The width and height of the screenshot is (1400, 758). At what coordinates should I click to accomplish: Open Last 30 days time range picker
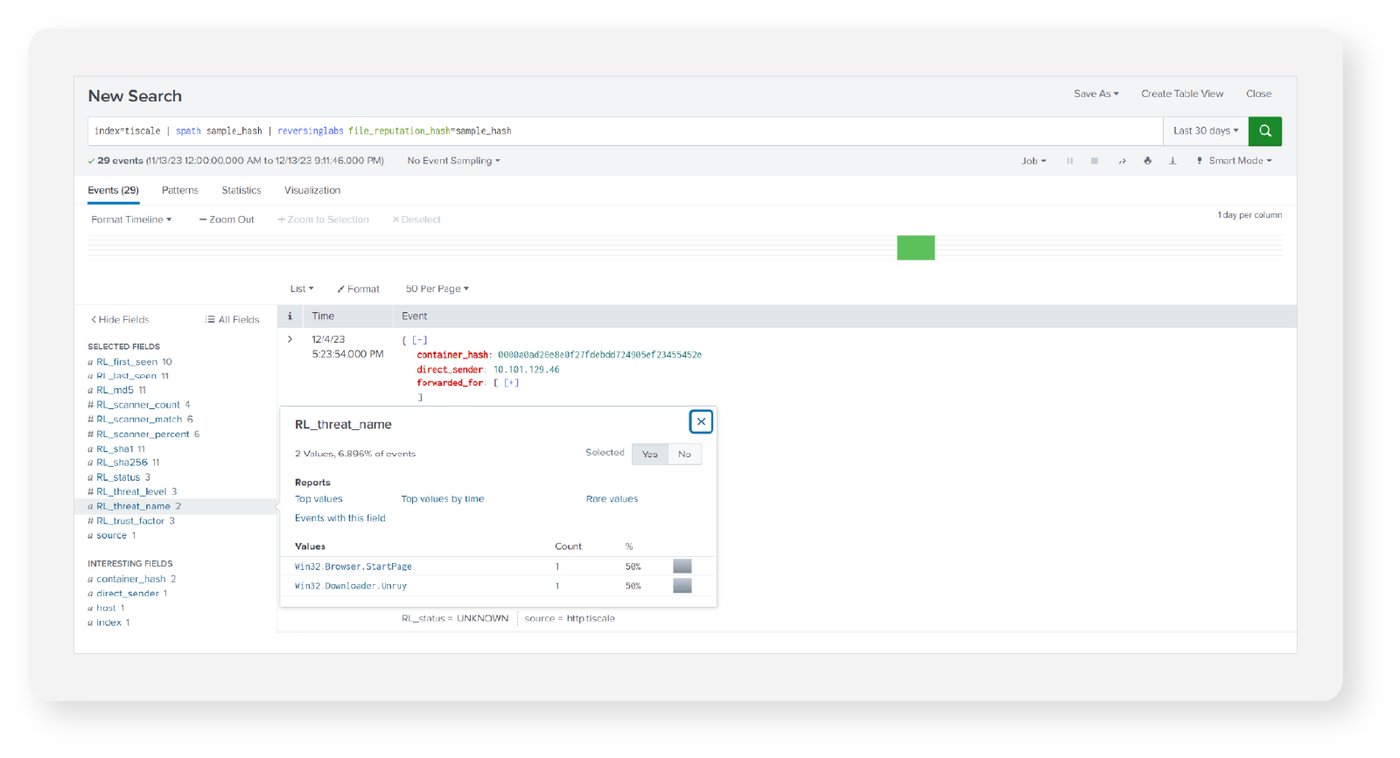pyautogui.click(x=1206, y=131)
